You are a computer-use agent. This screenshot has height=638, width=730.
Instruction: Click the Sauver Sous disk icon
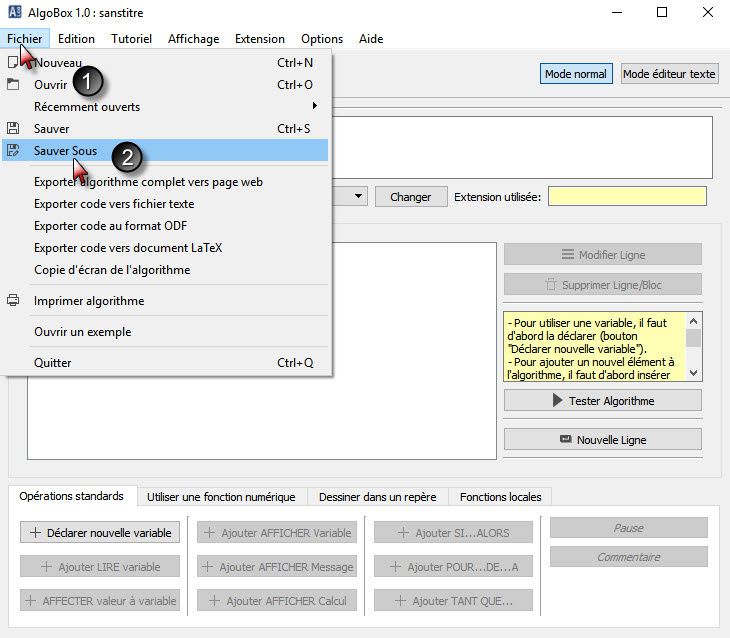click(x=13, y=150)
